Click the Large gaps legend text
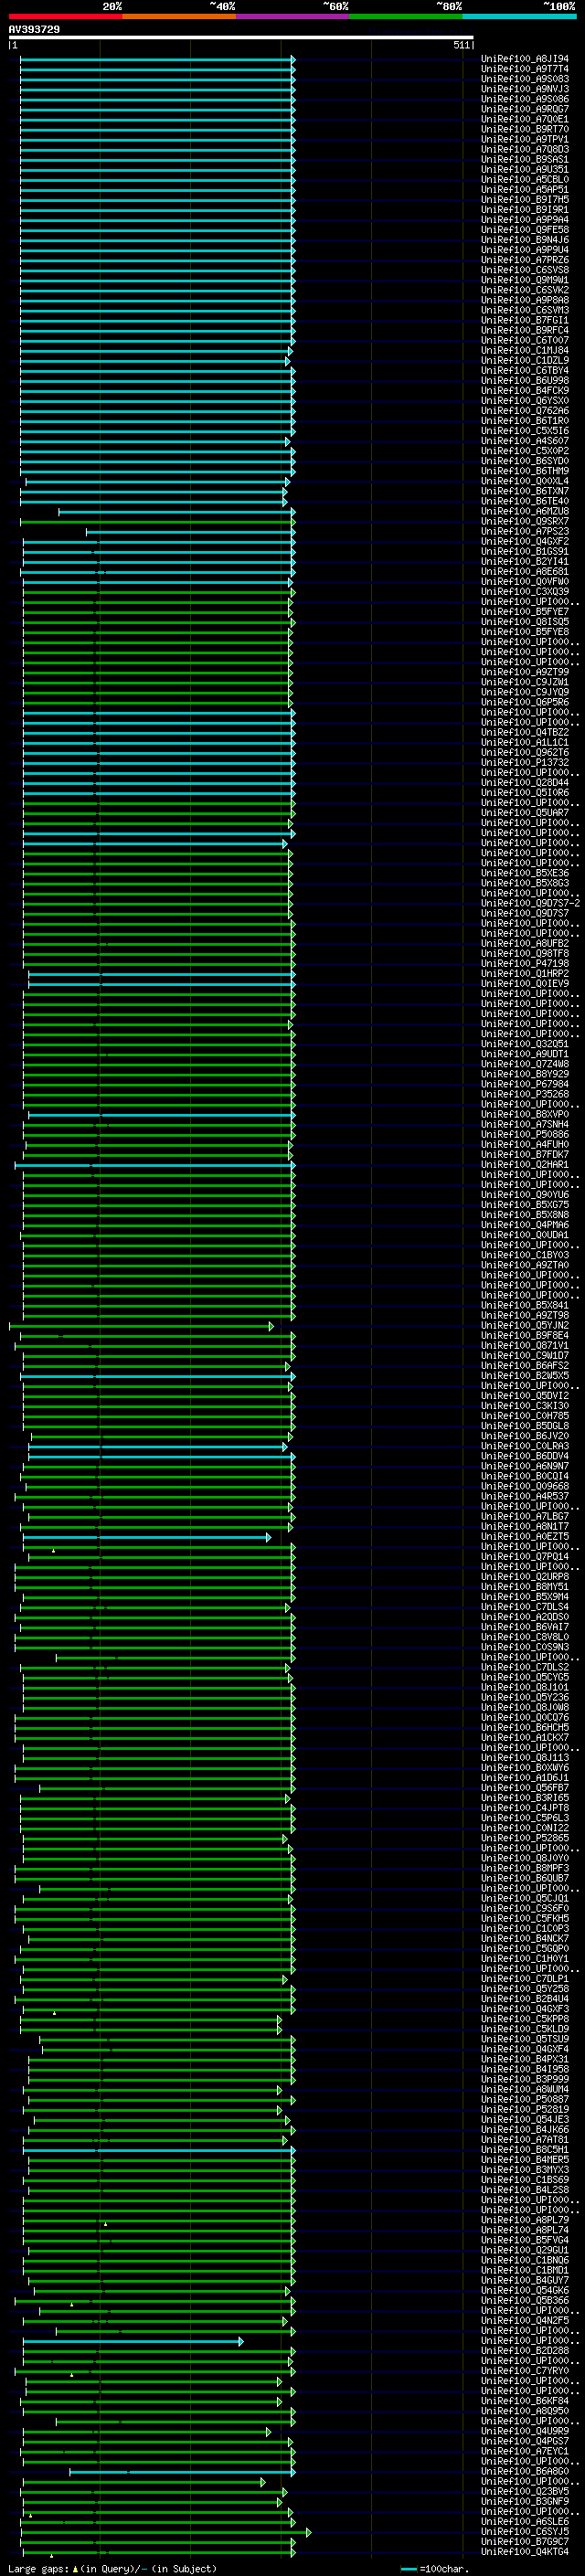This screenshot has width=585, height=2576. click(x=112, y=2568)
